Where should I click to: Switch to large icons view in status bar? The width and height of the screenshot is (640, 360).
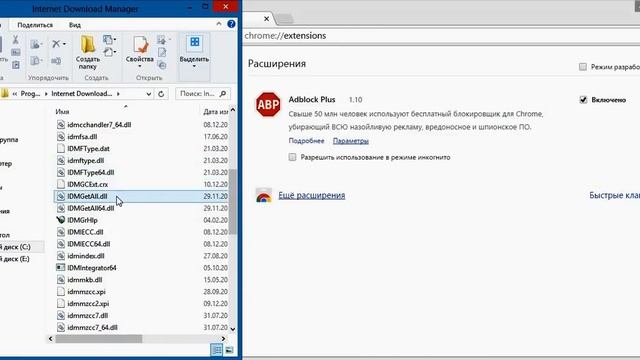tap(229, 350)
